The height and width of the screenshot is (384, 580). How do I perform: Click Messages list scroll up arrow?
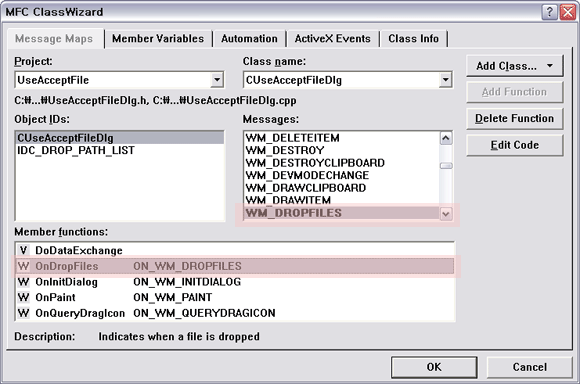tap(446, 138)
